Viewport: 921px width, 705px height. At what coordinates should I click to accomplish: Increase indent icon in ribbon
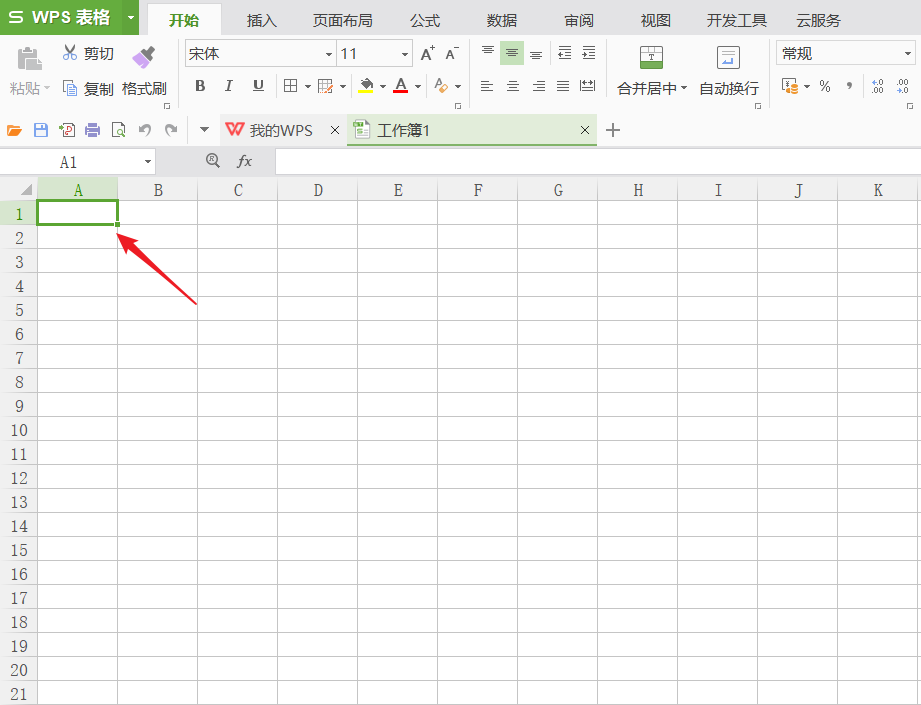pyautogui.click(x=589, y=53)
